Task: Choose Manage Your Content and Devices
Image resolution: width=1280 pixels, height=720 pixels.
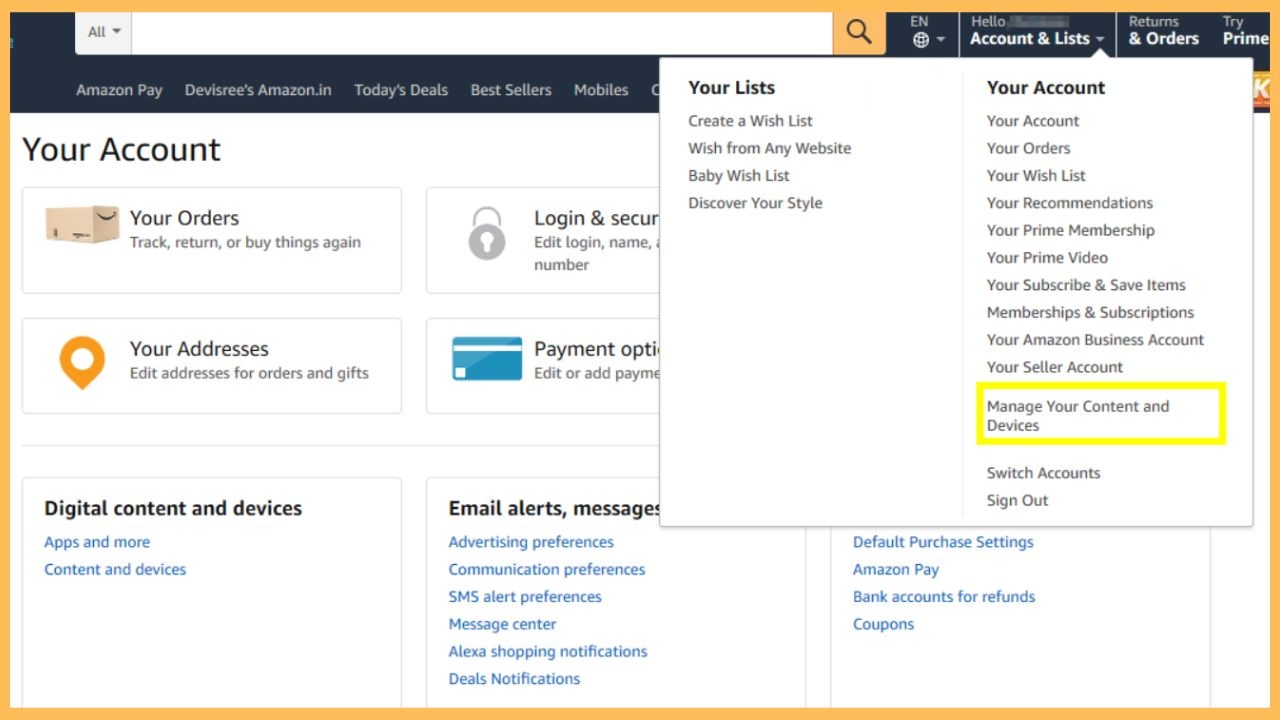Action: point(1077,415)
